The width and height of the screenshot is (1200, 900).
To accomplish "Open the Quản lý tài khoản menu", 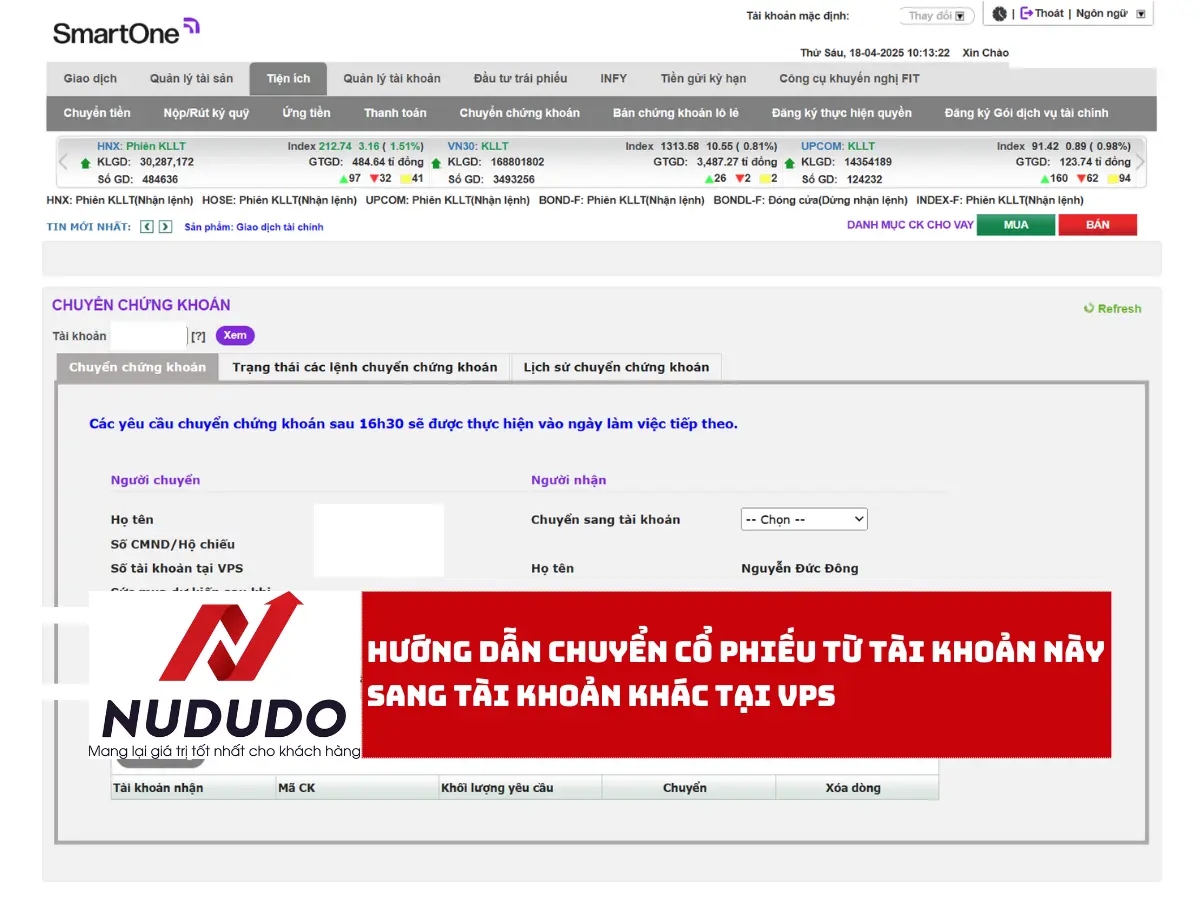I will (x=392, y=79).
